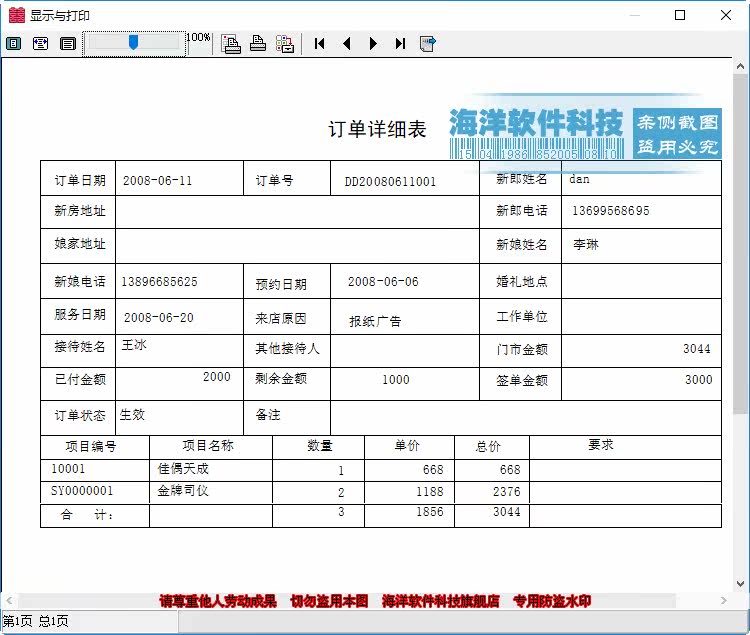Go to previous page
This screenshot has height=635, width=750.
pos(347,44)
